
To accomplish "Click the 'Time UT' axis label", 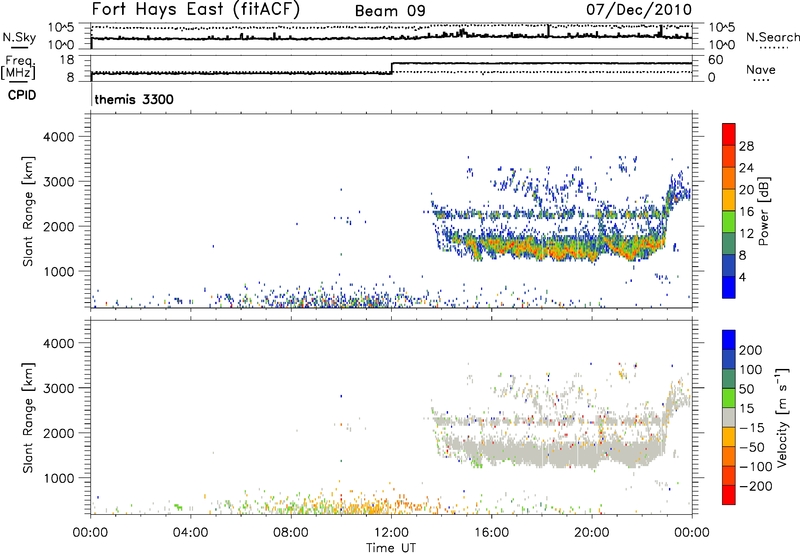I will (391, 548).
